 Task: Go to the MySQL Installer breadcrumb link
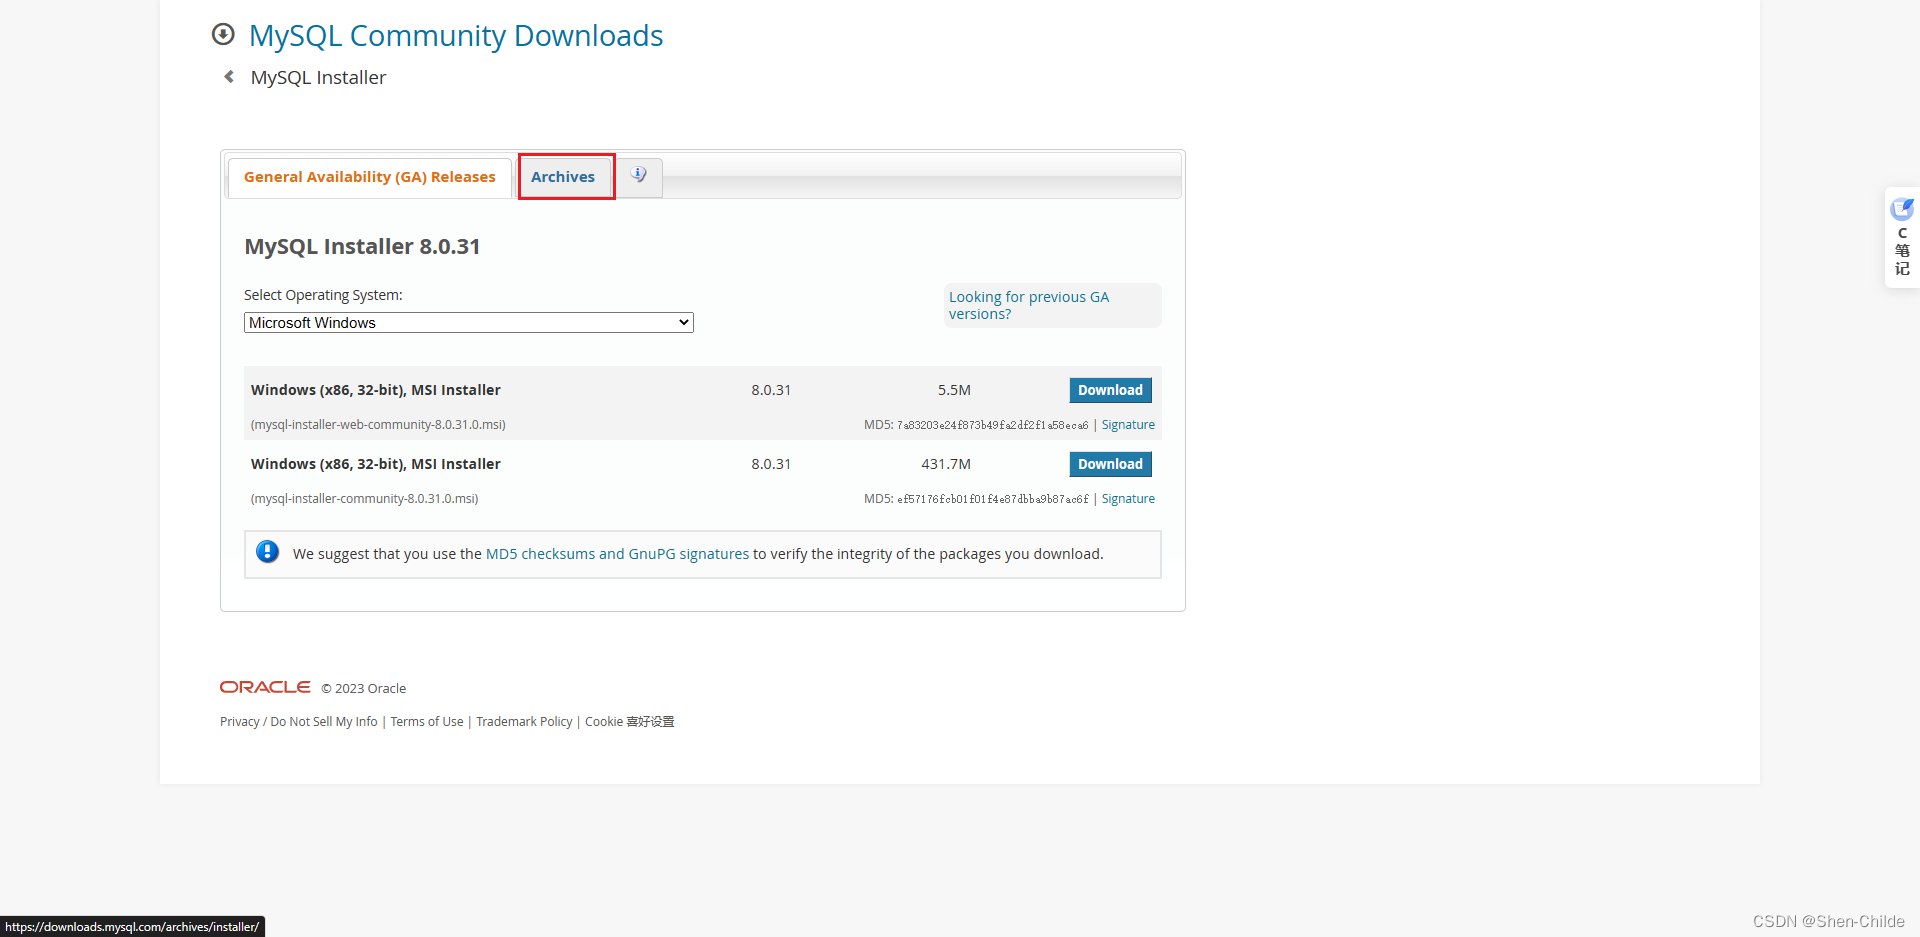(x=318, y=78)
